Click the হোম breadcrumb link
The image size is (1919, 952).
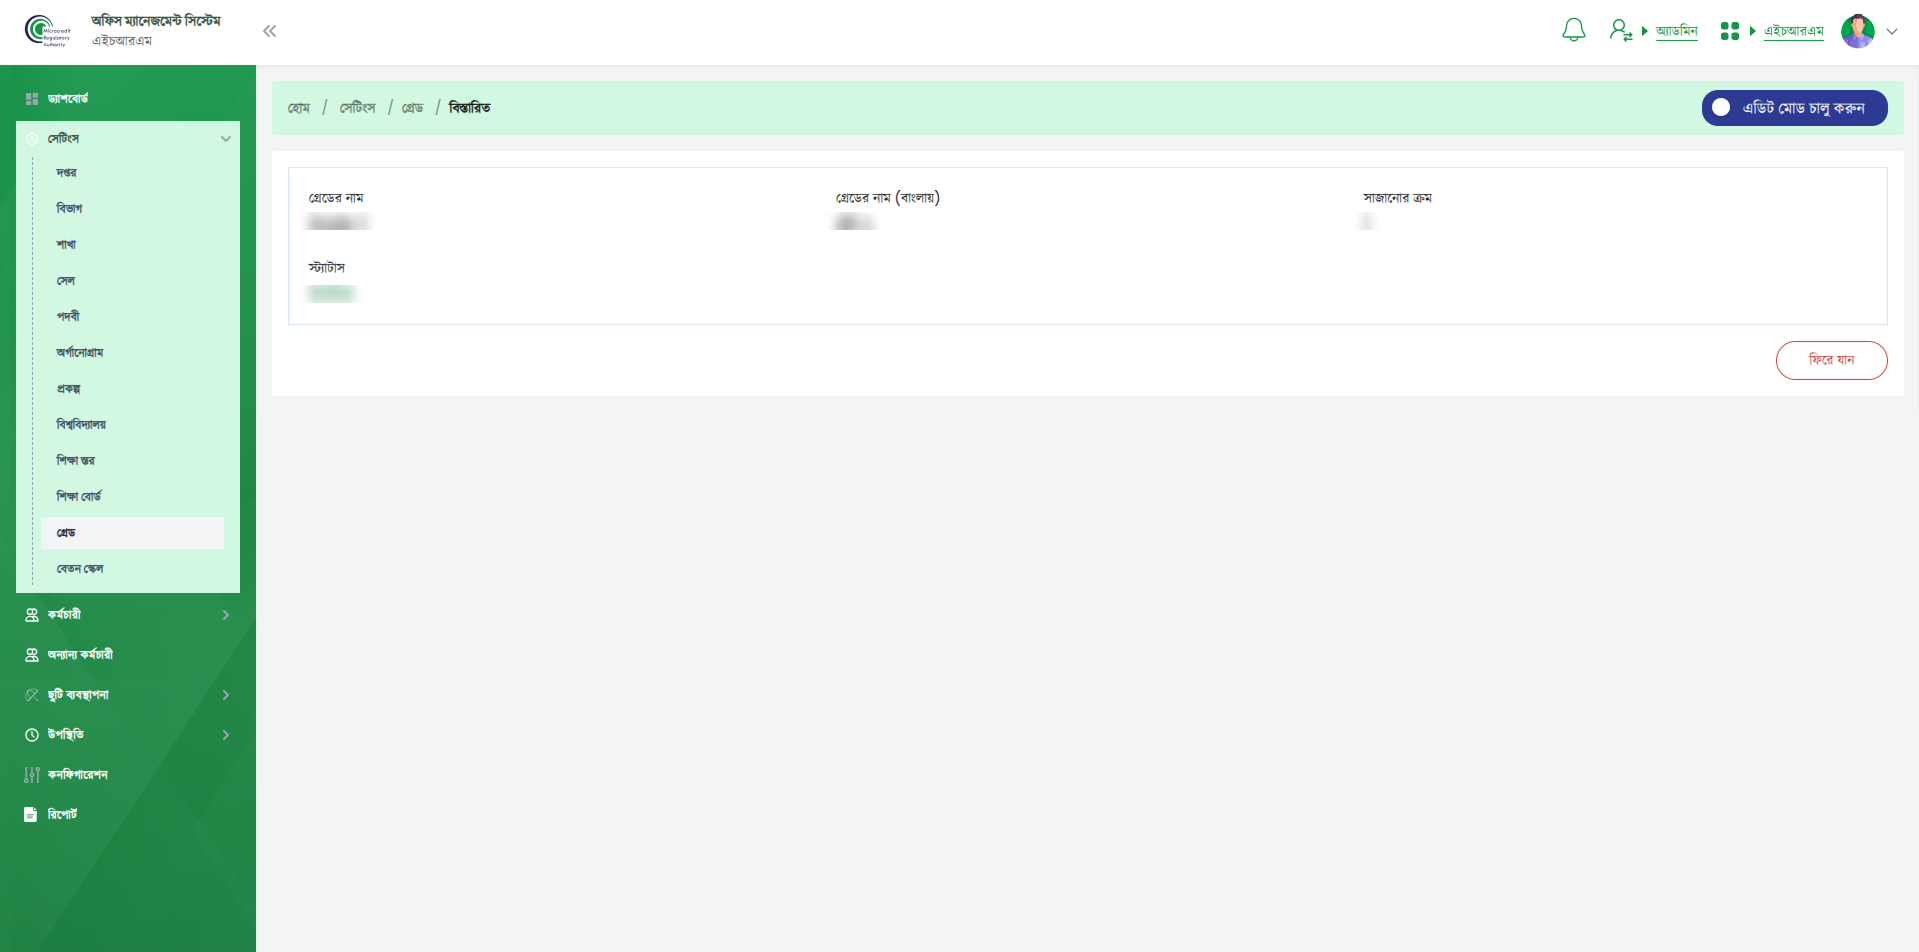299,108
